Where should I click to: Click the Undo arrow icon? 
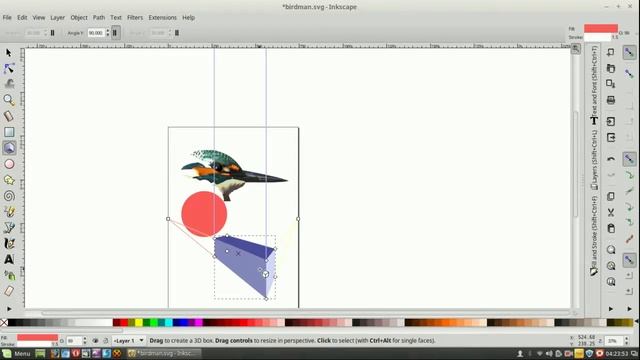611,159
